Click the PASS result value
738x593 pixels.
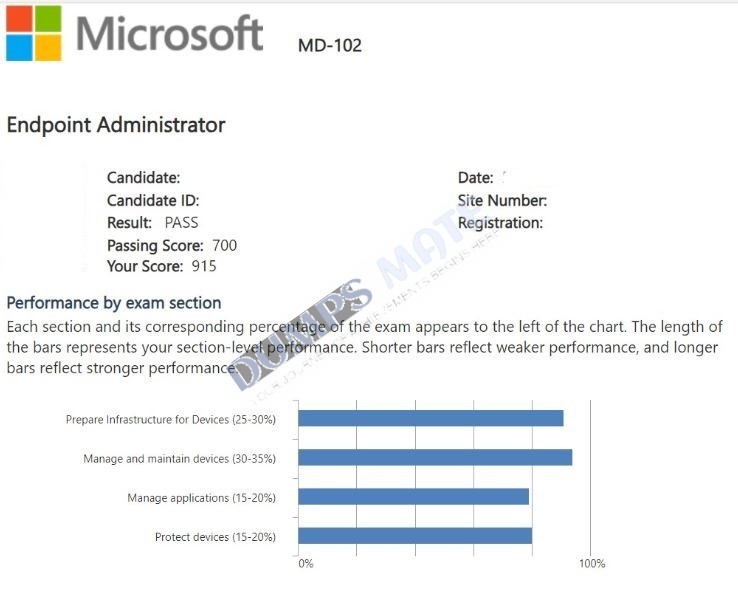click(181, 223)
